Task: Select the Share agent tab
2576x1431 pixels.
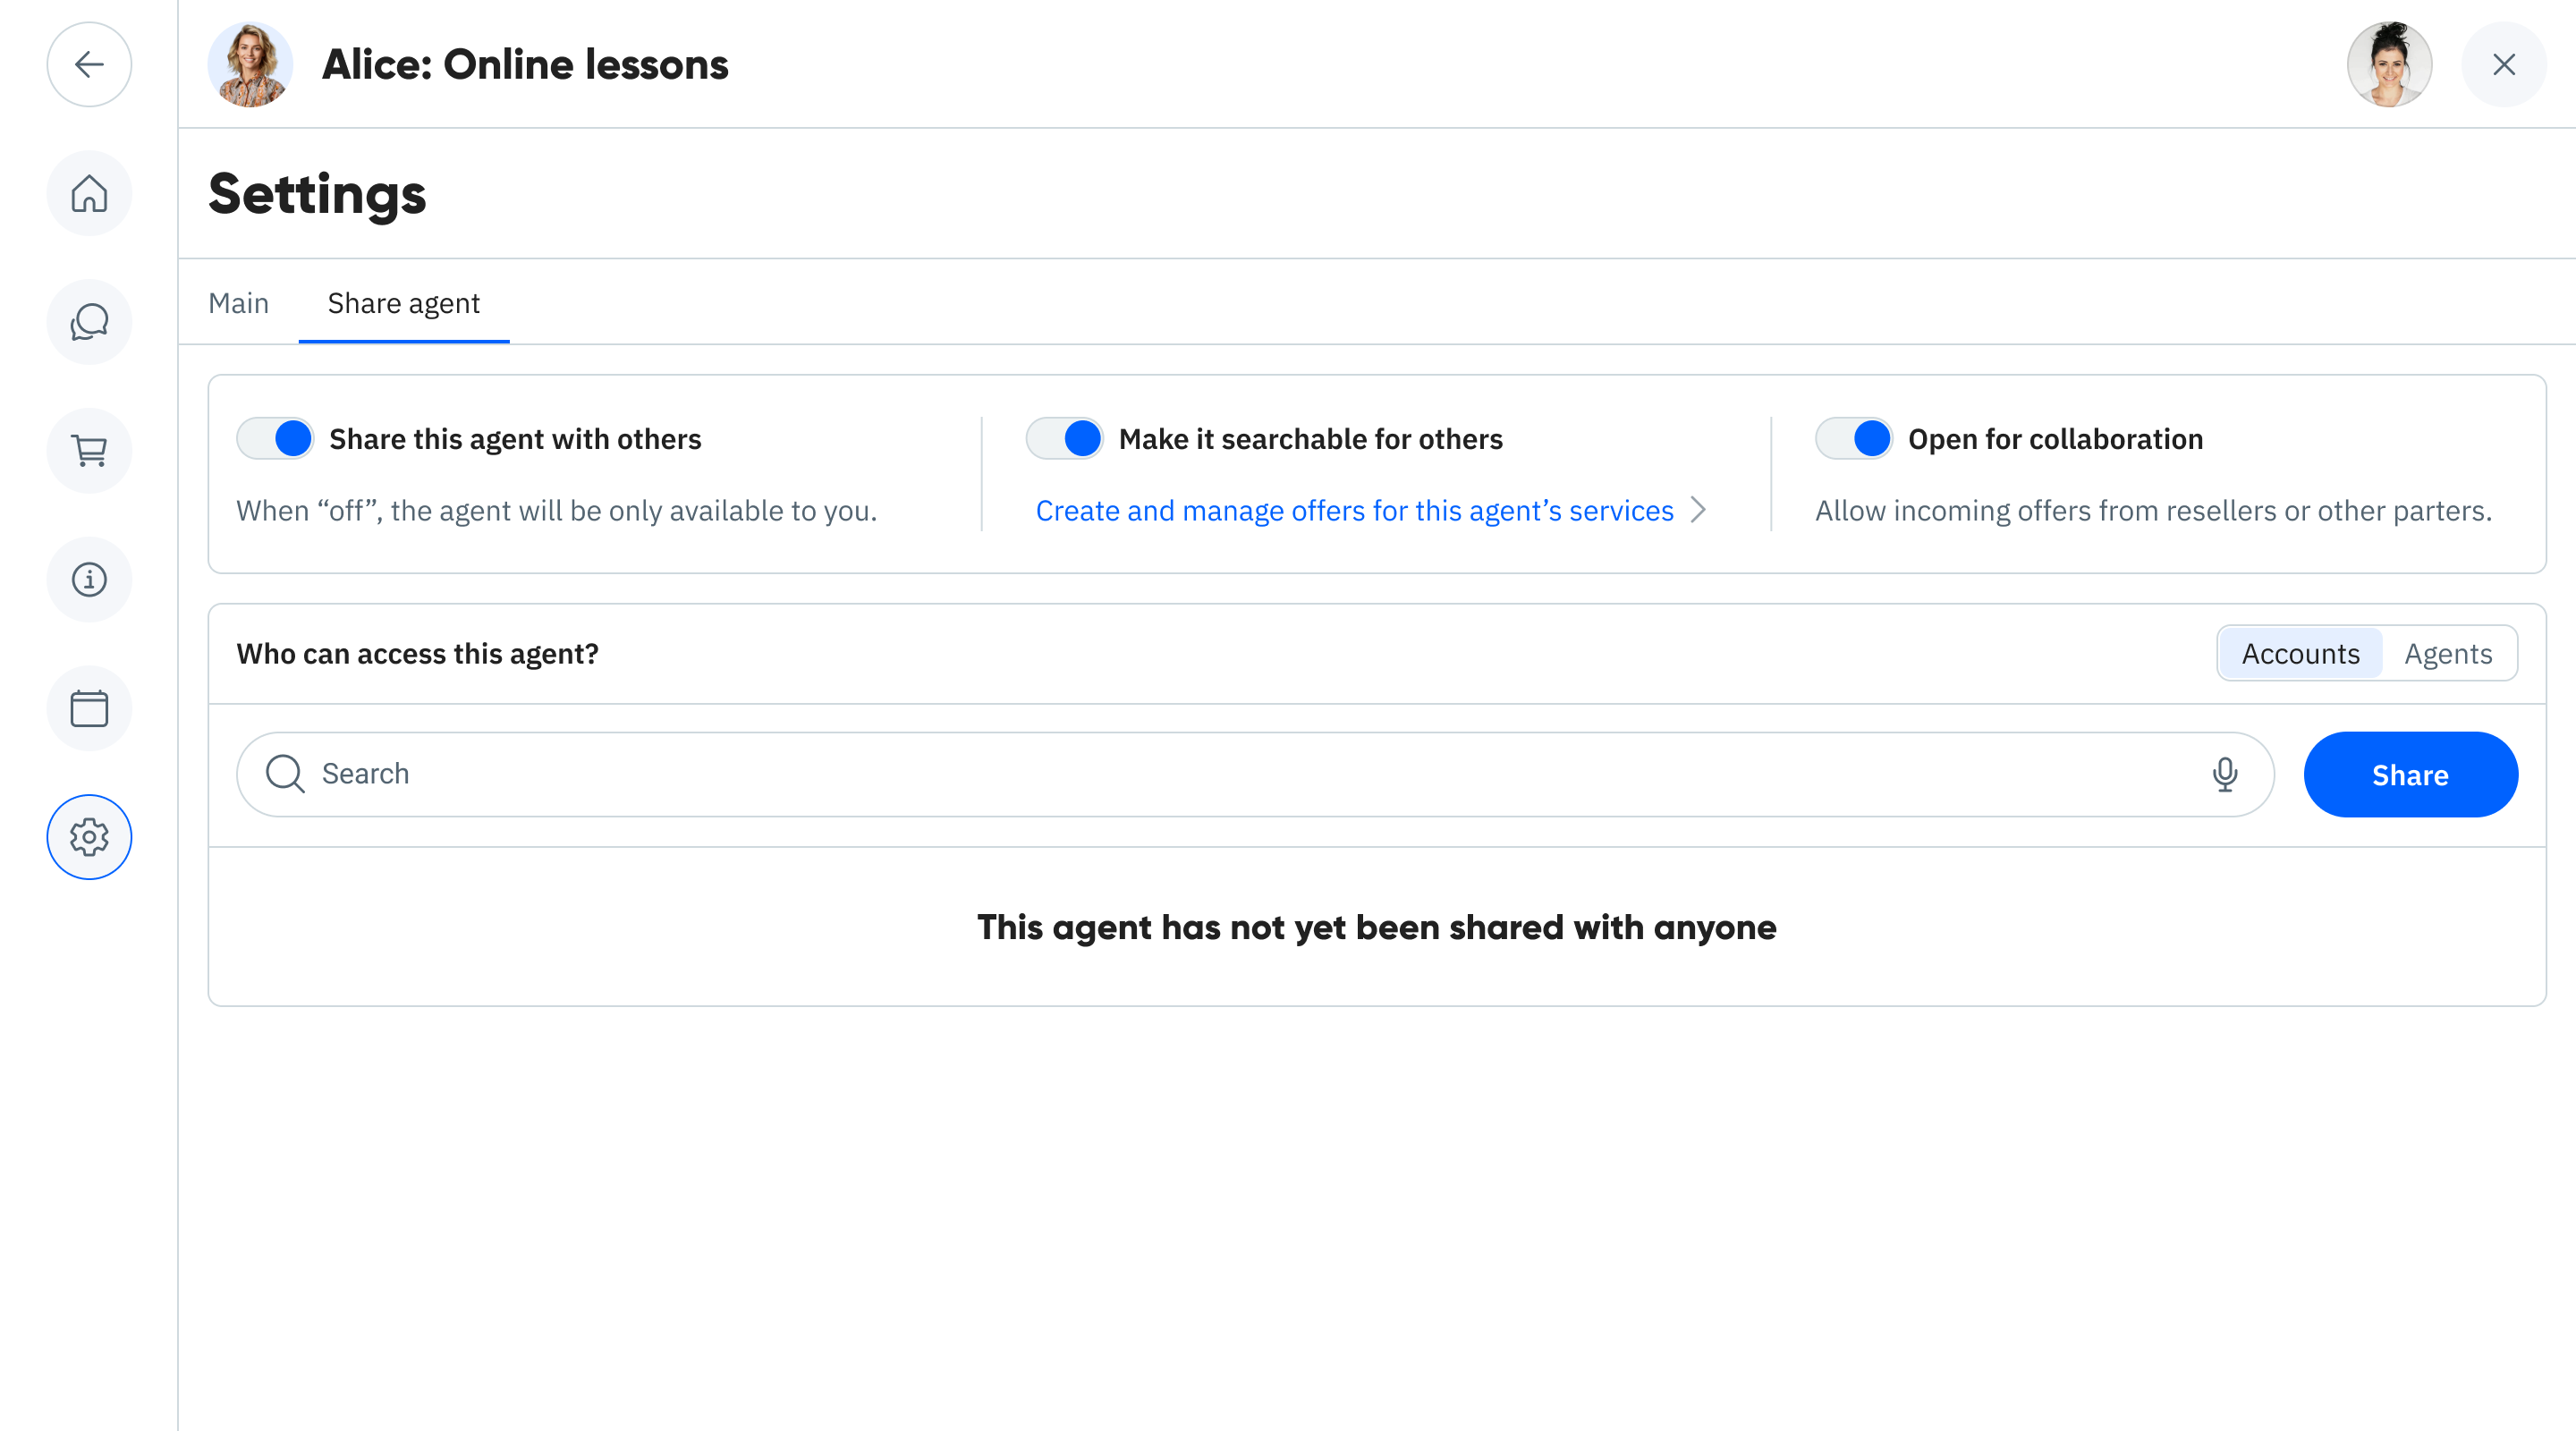Action: point(404,303)
